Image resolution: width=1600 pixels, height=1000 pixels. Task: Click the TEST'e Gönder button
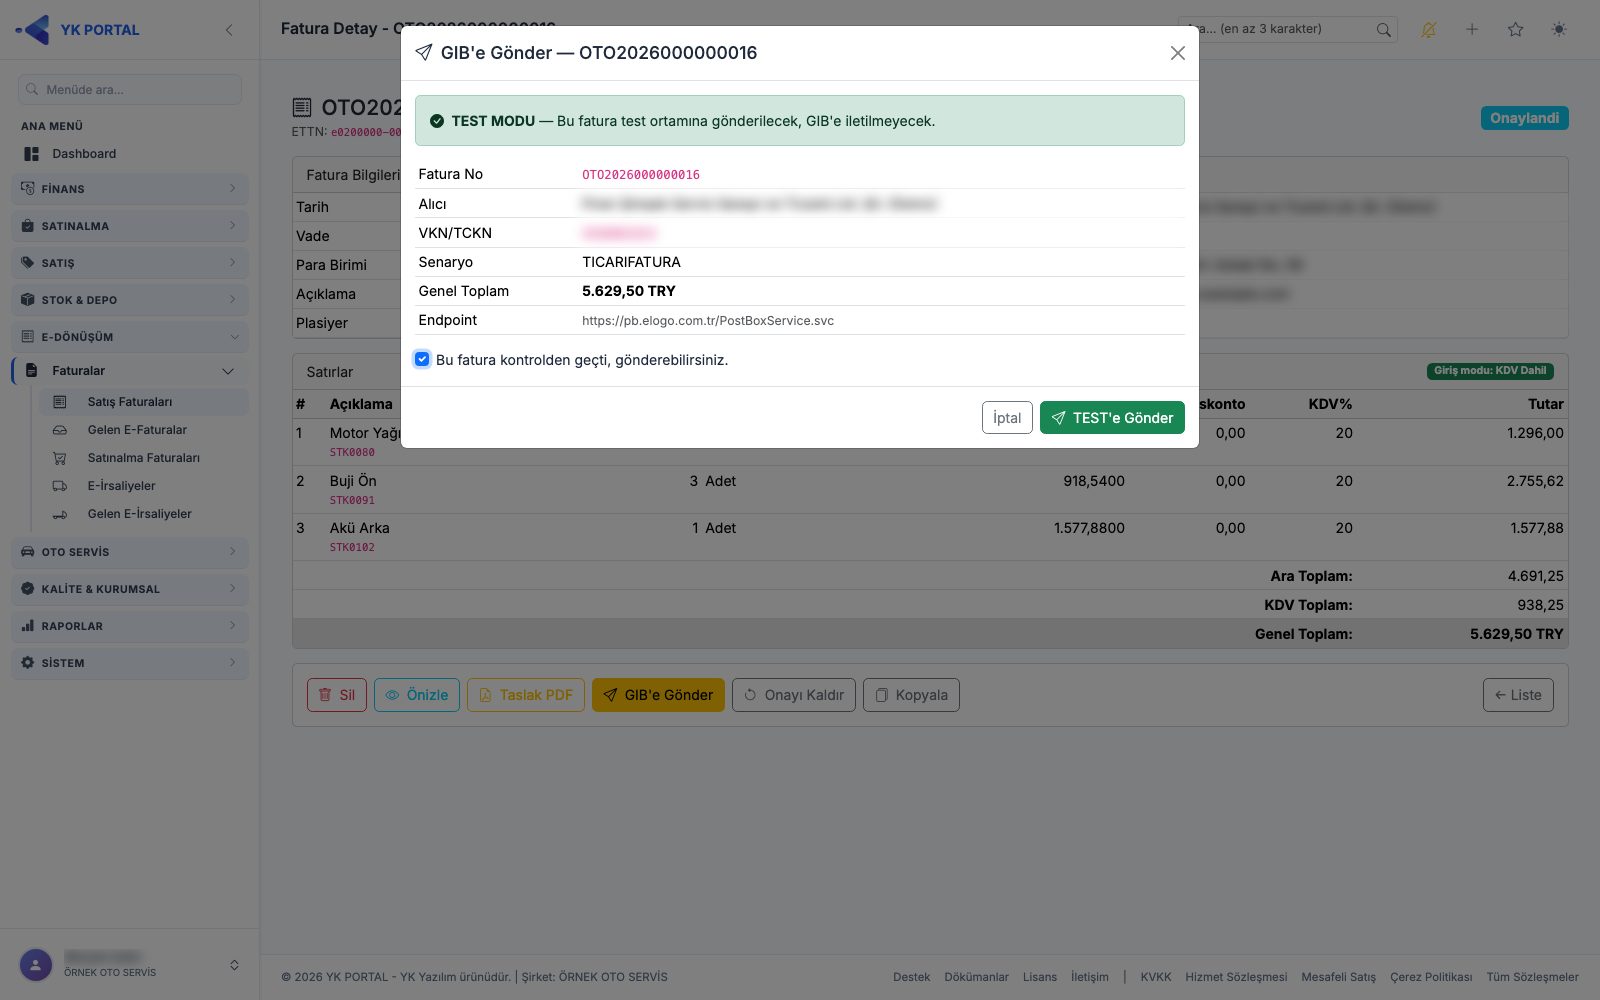click(x=1112, y=418)
